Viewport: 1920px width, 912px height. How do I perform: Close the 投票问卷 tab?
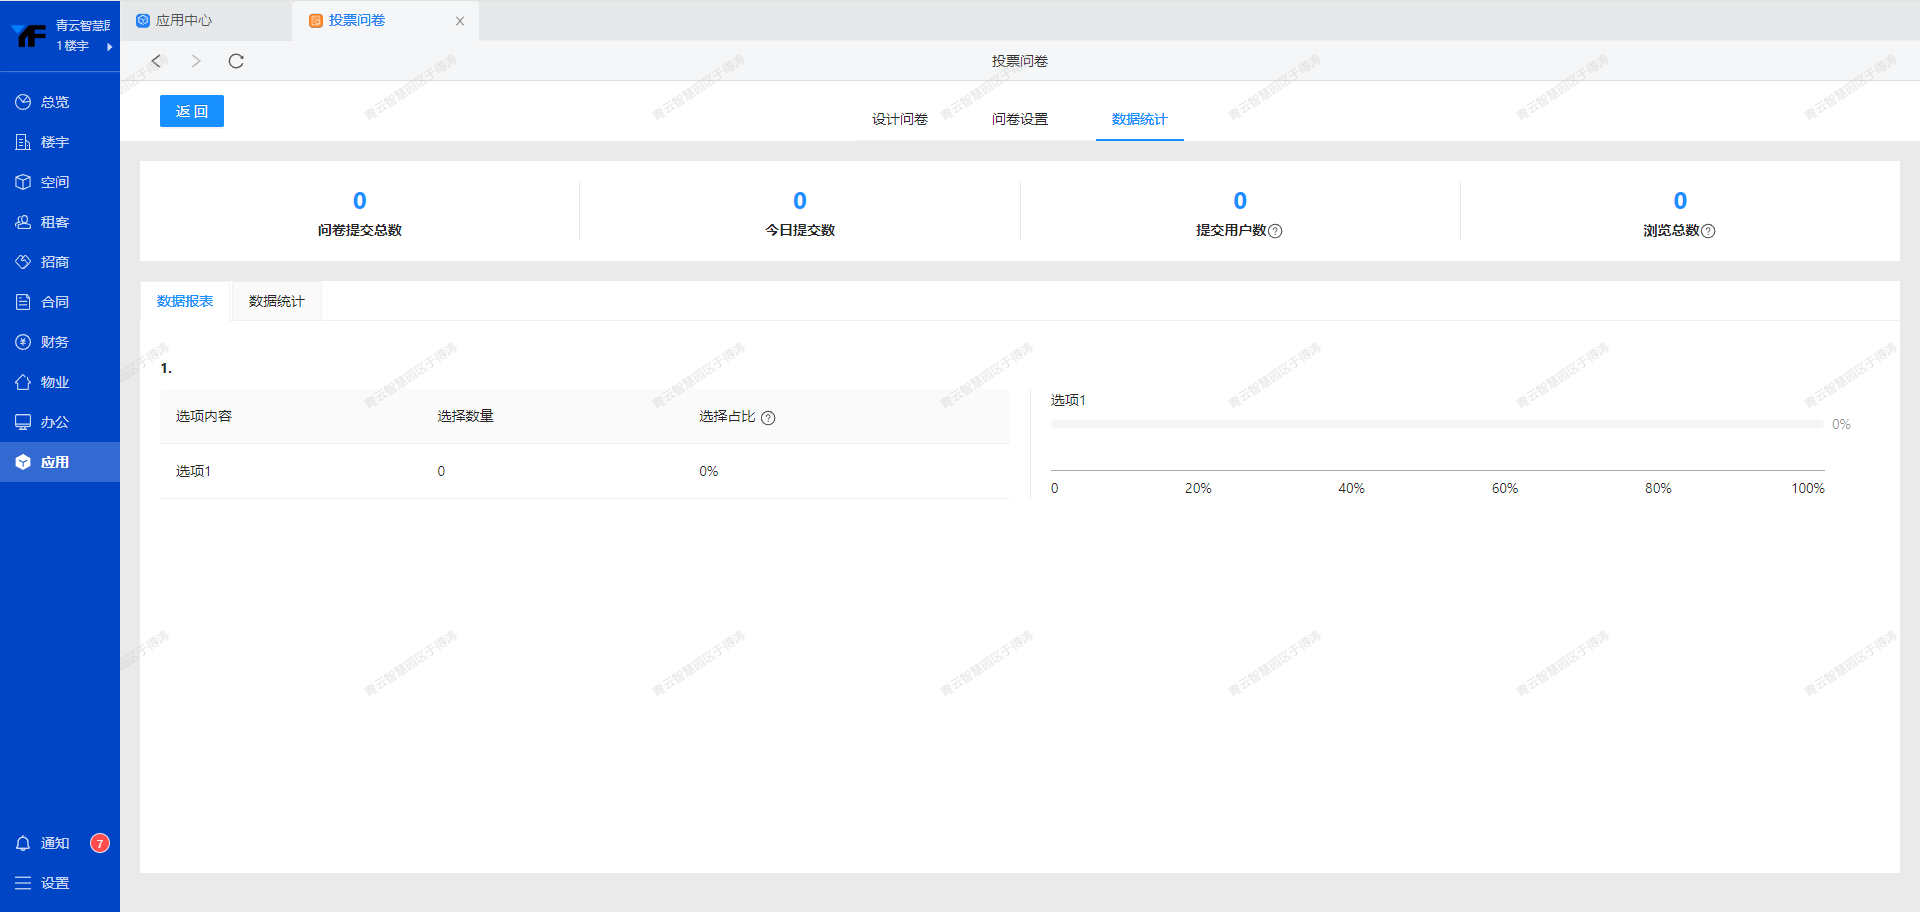460,21
